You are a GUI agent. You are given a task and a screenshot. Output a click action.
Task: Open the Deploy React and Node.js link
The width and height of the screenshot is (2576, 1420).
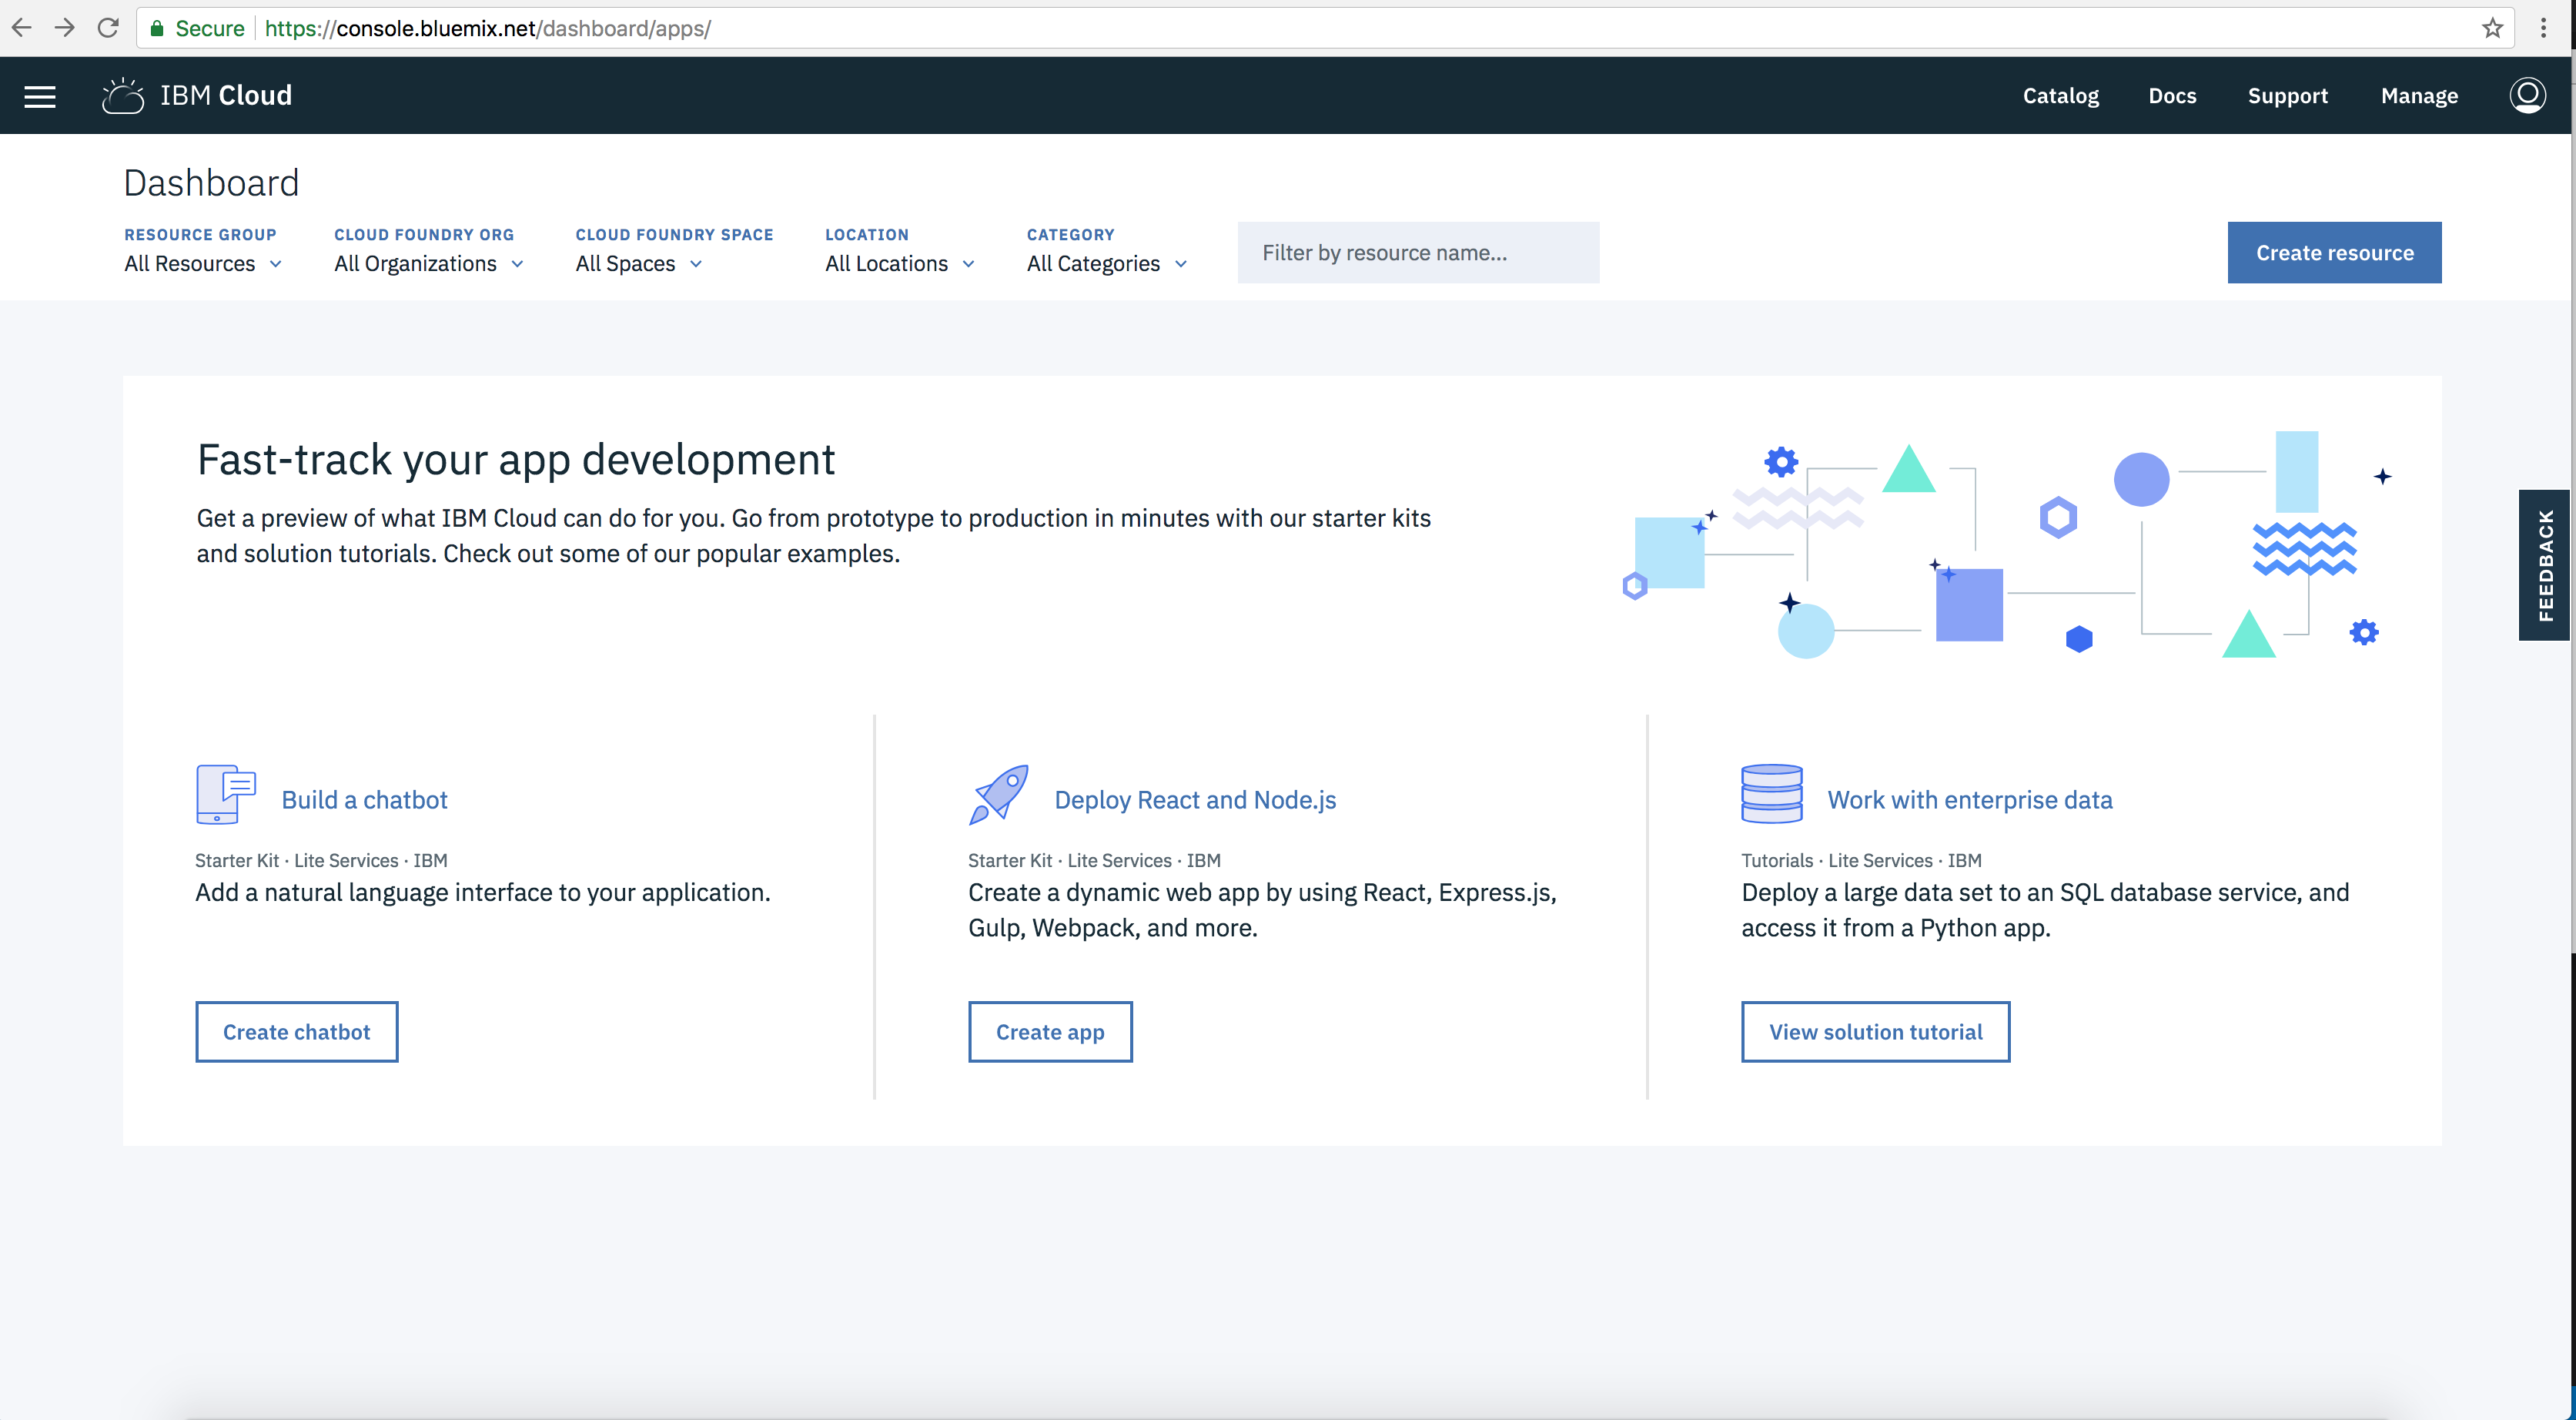pyautogui.click(x=1195, y=799)
